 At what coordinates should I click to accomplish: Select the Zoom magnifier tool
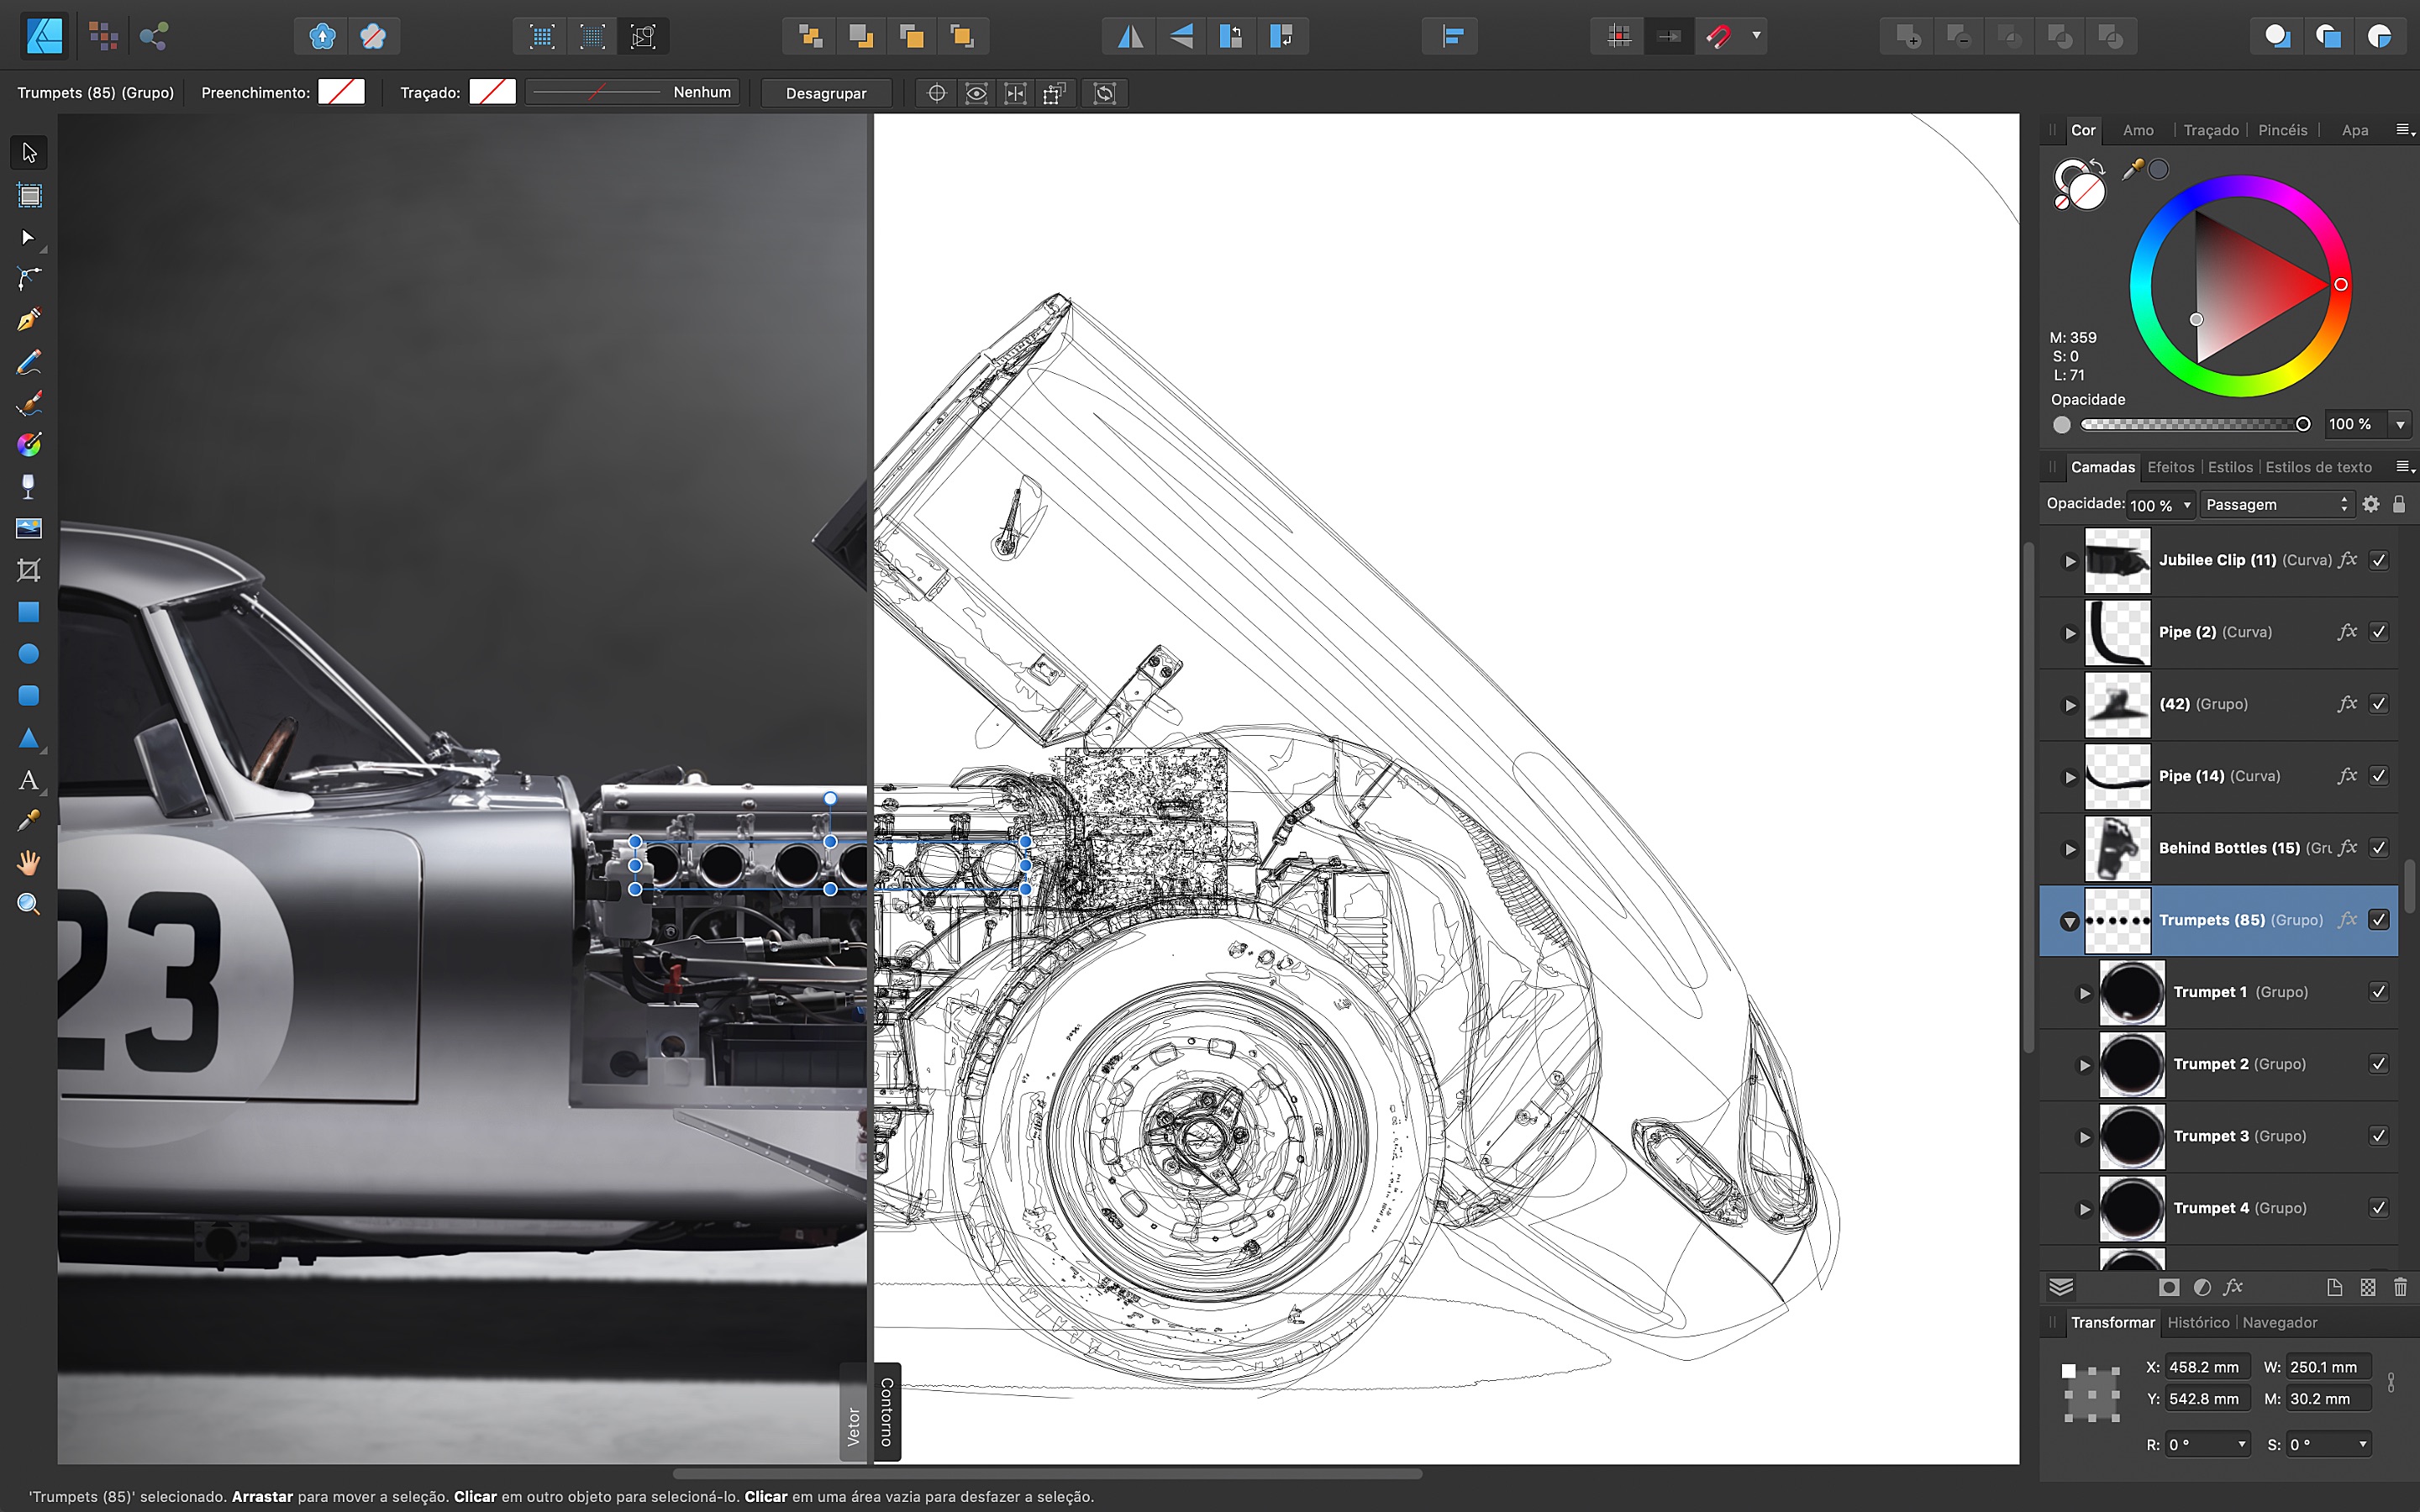29,905
